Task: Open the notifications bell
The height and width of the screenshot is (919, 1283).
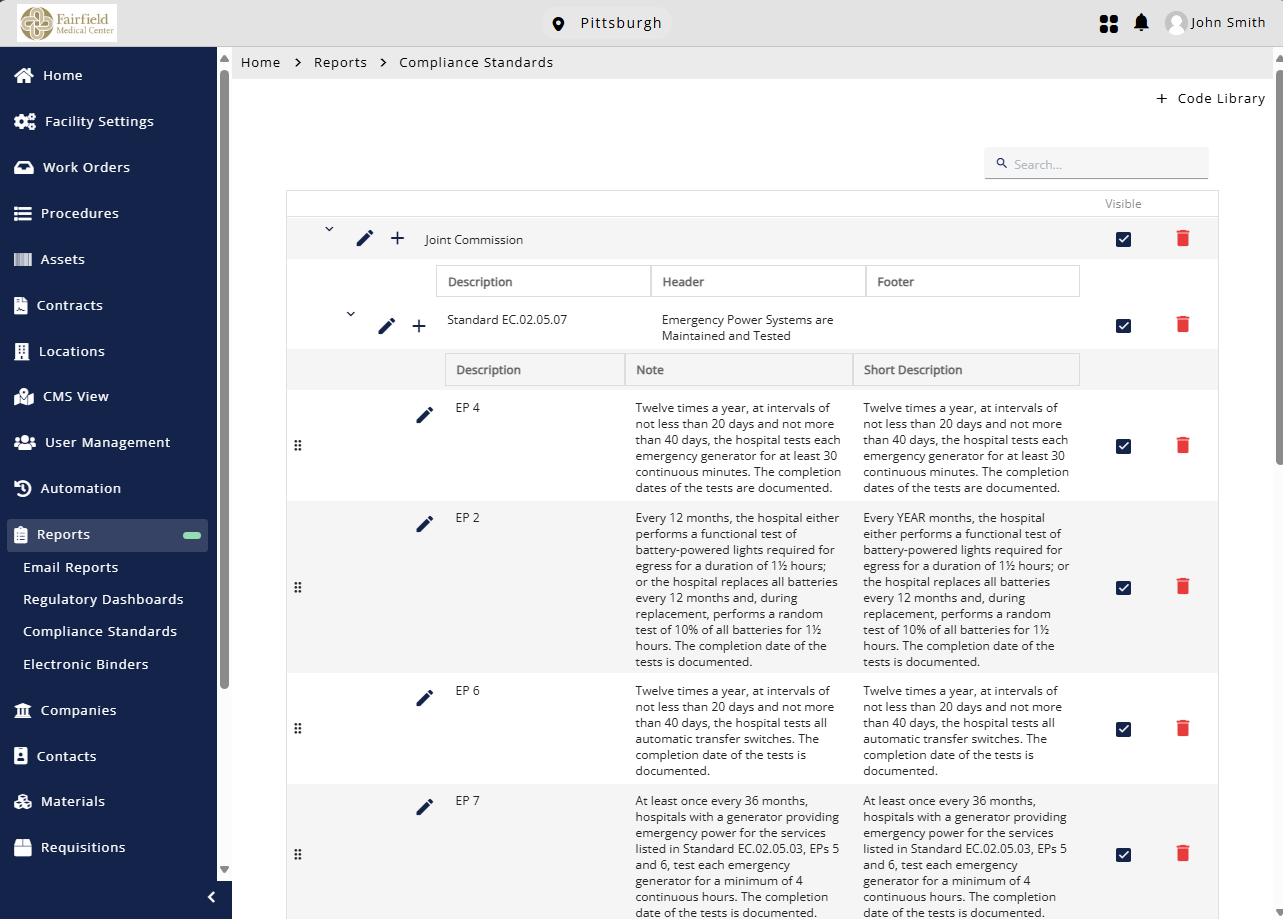Action: (1141, 23)
